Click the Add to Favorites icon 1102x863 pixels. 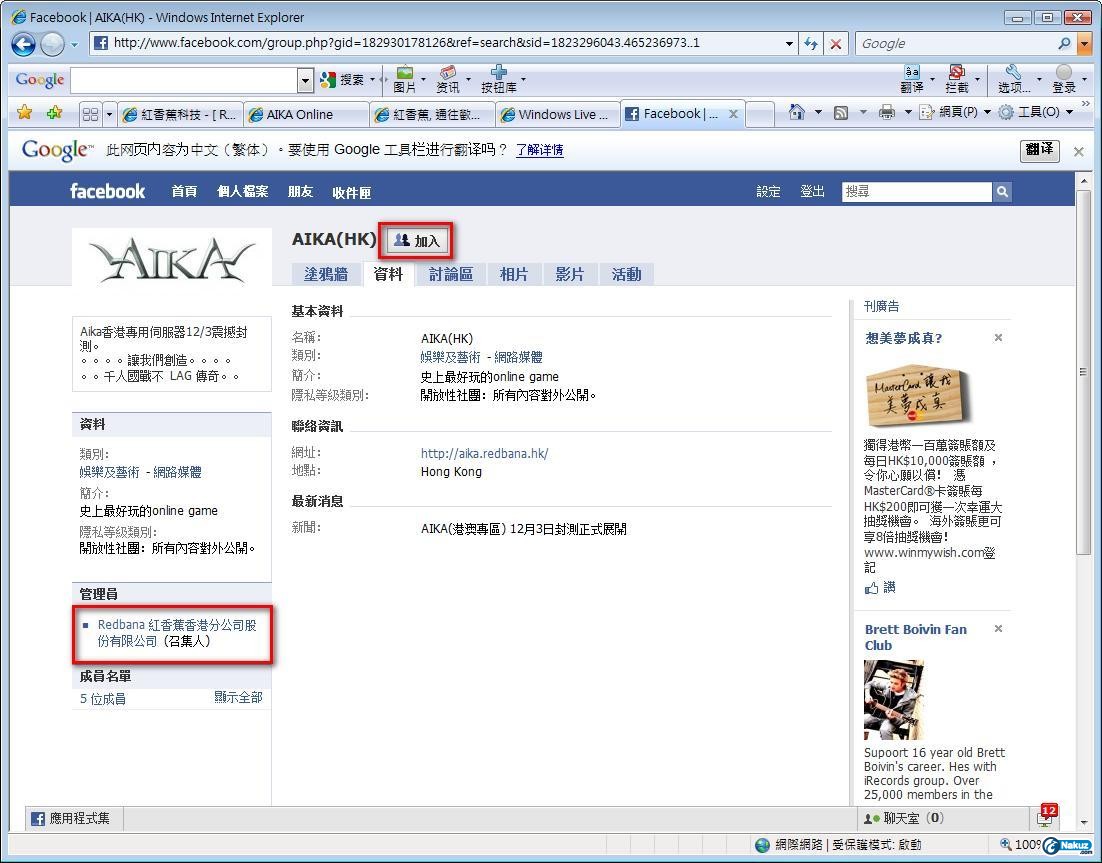(x=54, y=113)
